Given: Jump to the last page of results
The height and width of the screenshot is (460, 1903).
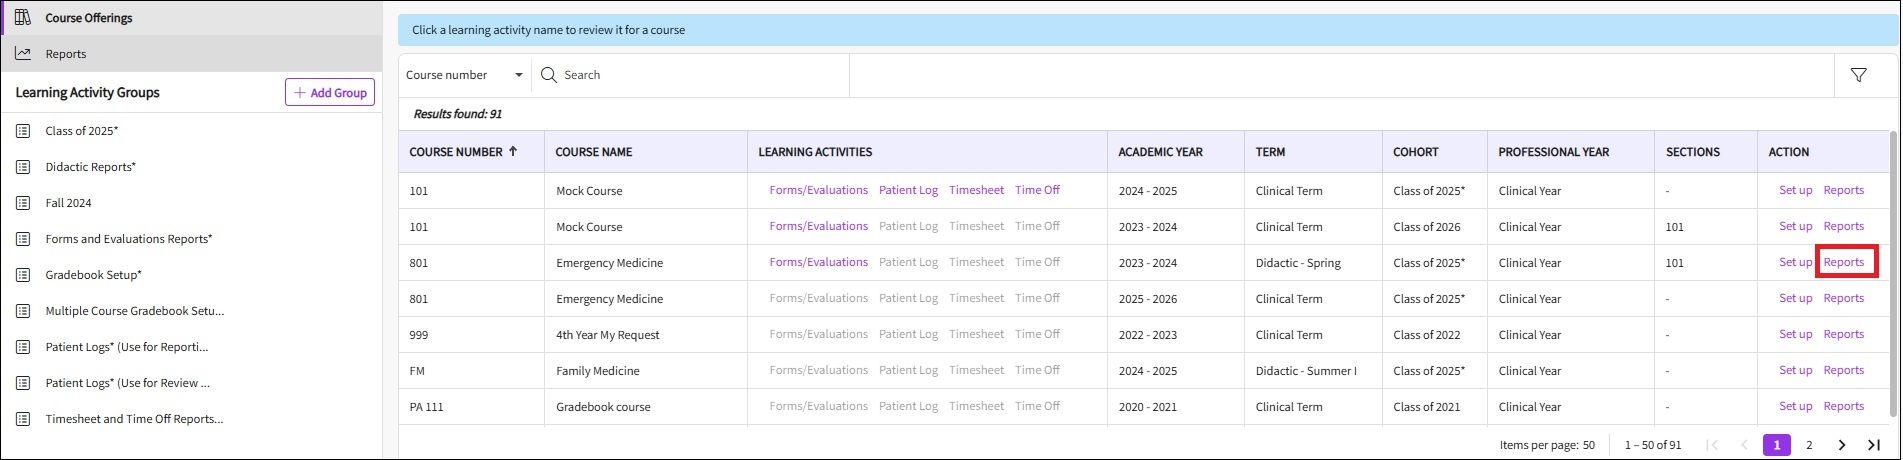Looking at the screenshot, I should 1874,445.
